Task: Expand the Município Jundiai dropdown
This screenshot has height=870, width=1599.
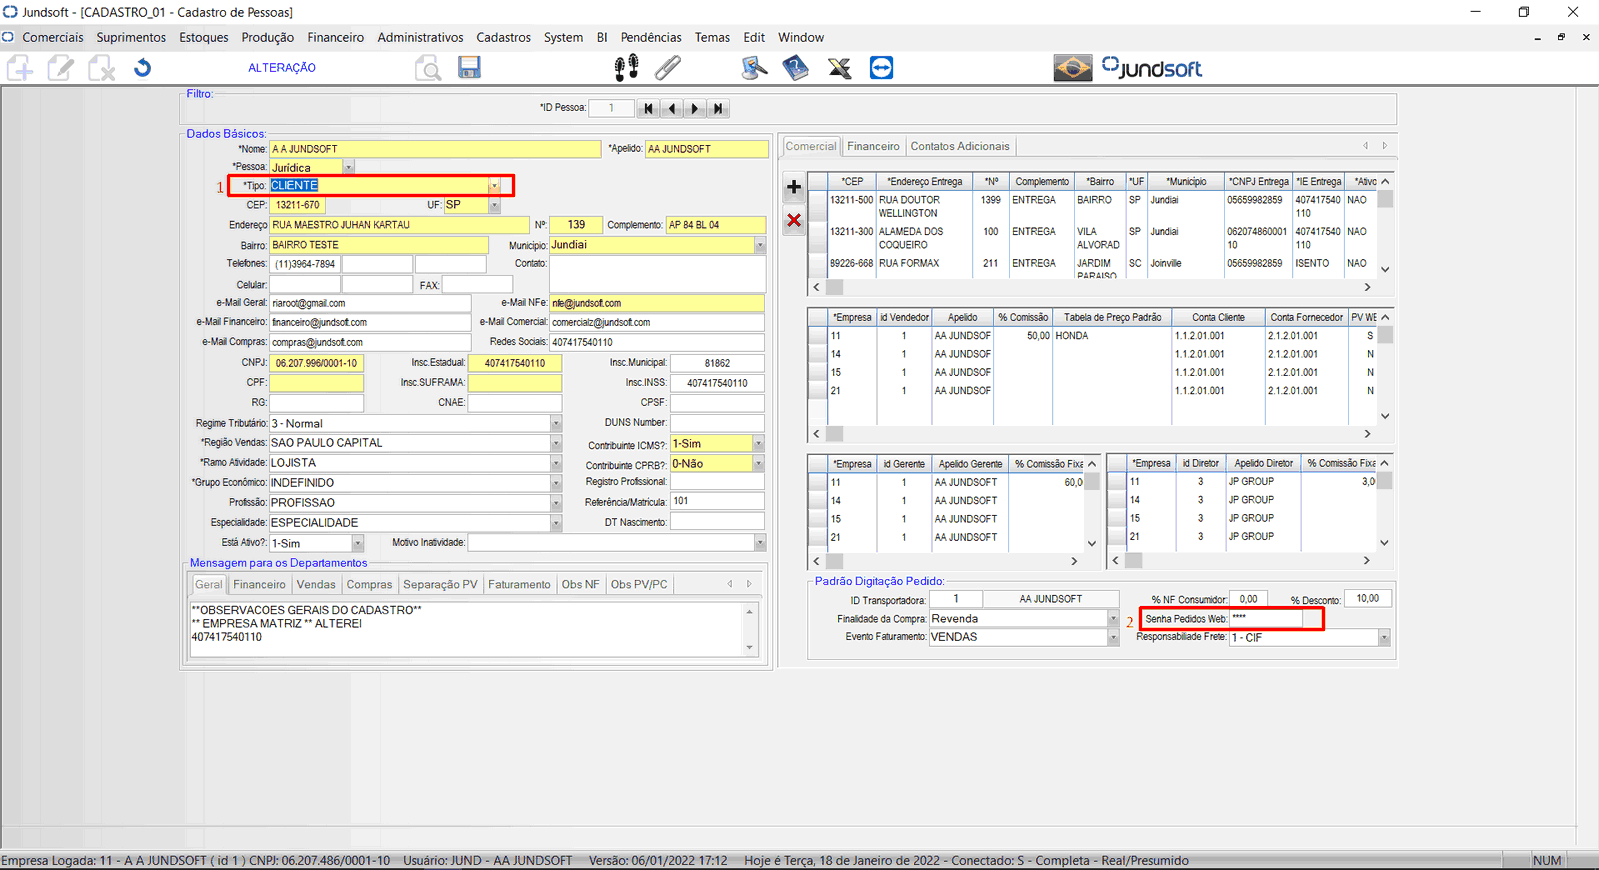Action: click(x=760, y=245)
